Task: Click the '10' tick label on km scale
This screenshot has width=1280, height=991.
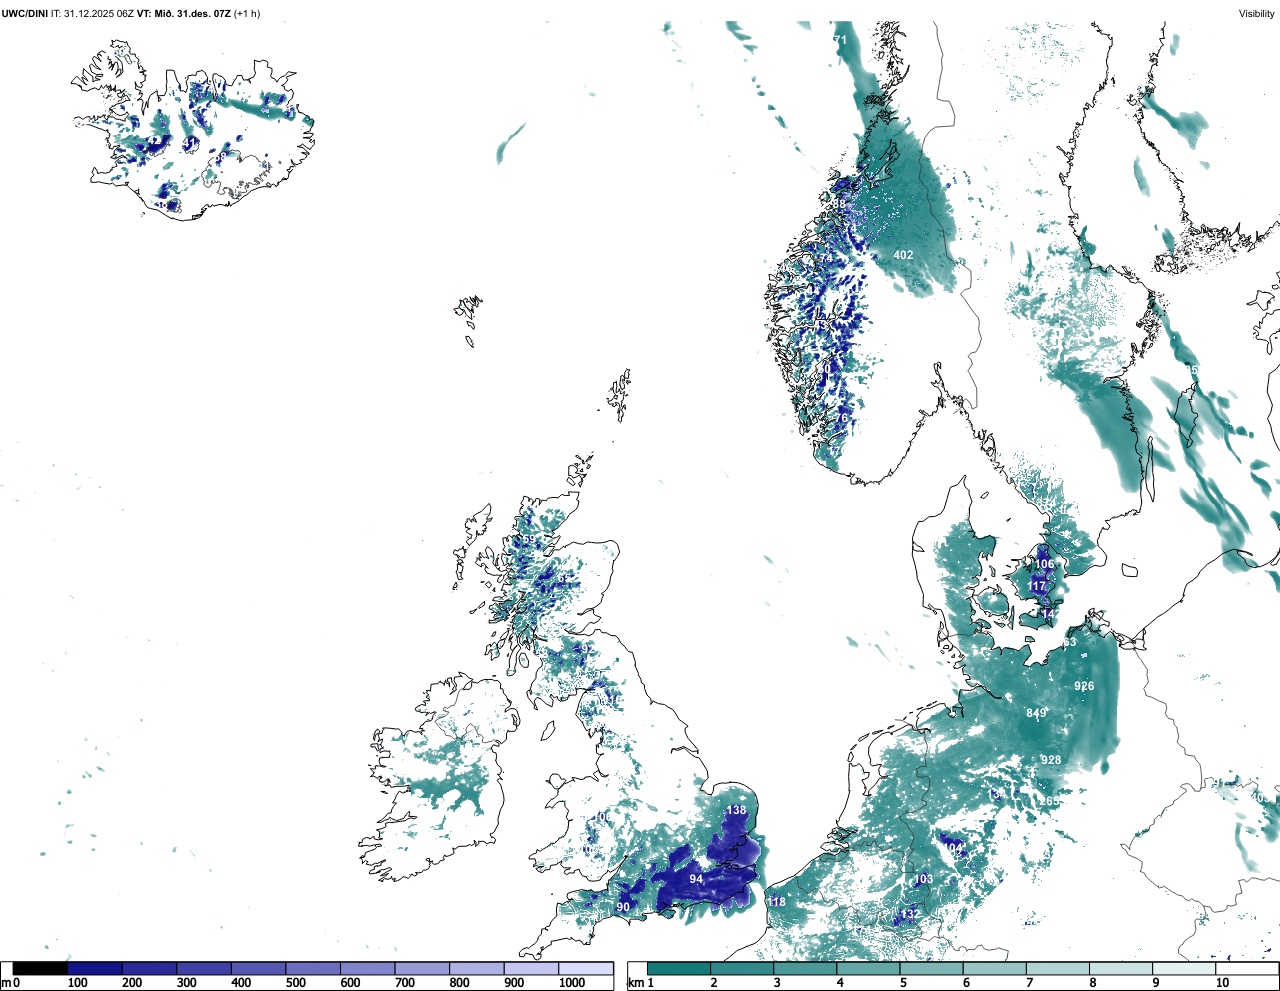Action: [x=1222, y=983]
